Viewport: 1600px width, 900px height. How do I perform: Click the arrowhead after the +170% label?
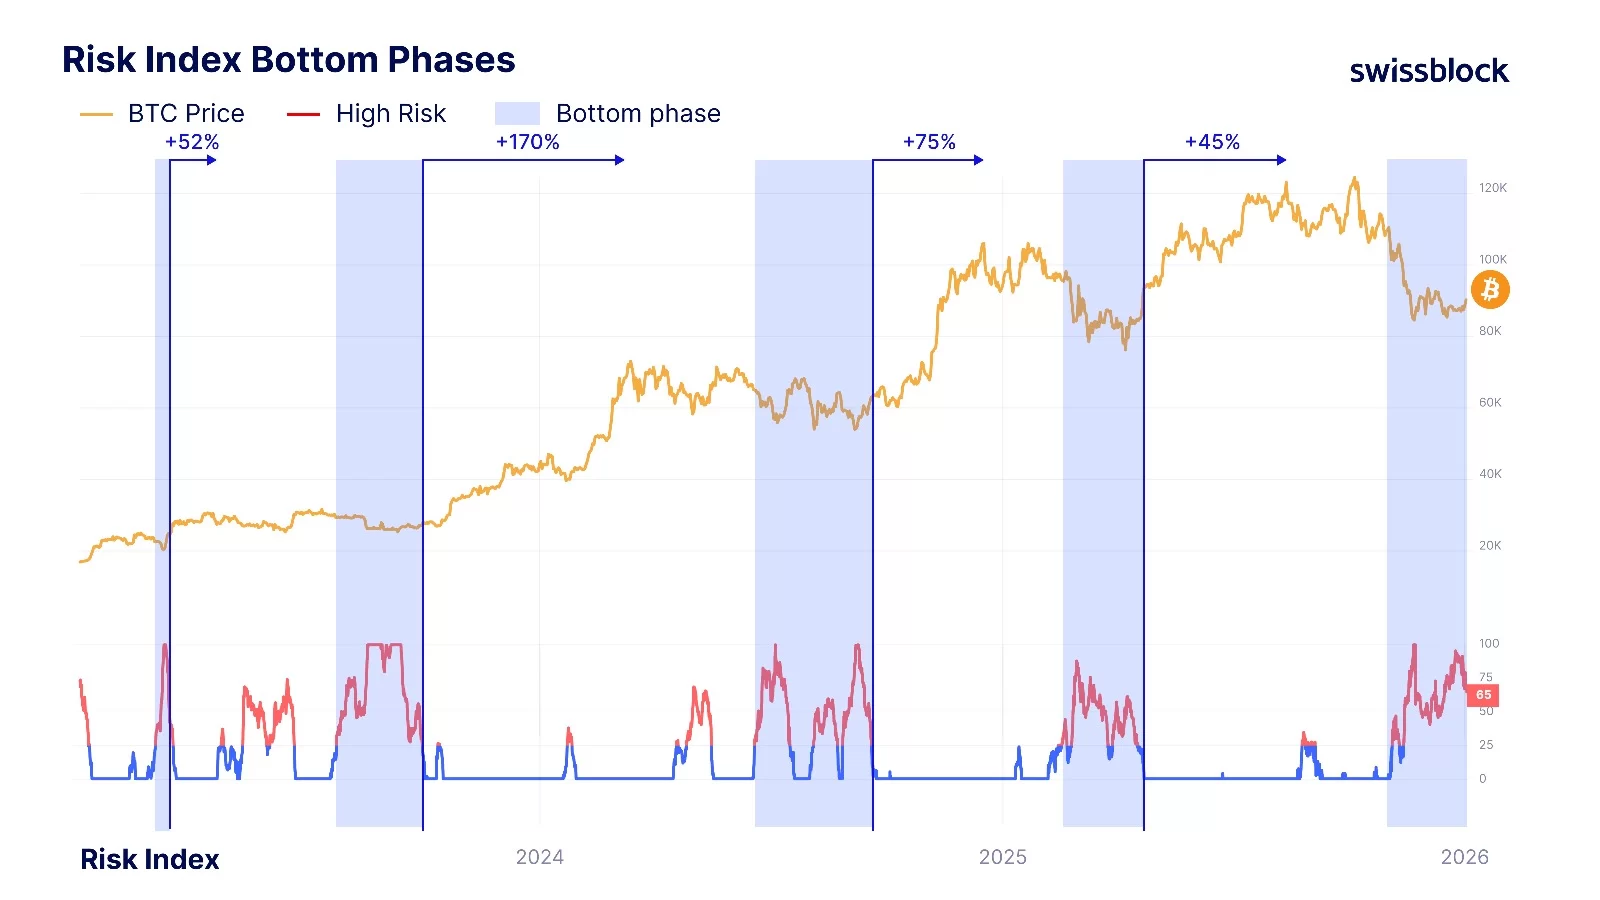coord(620,160)
